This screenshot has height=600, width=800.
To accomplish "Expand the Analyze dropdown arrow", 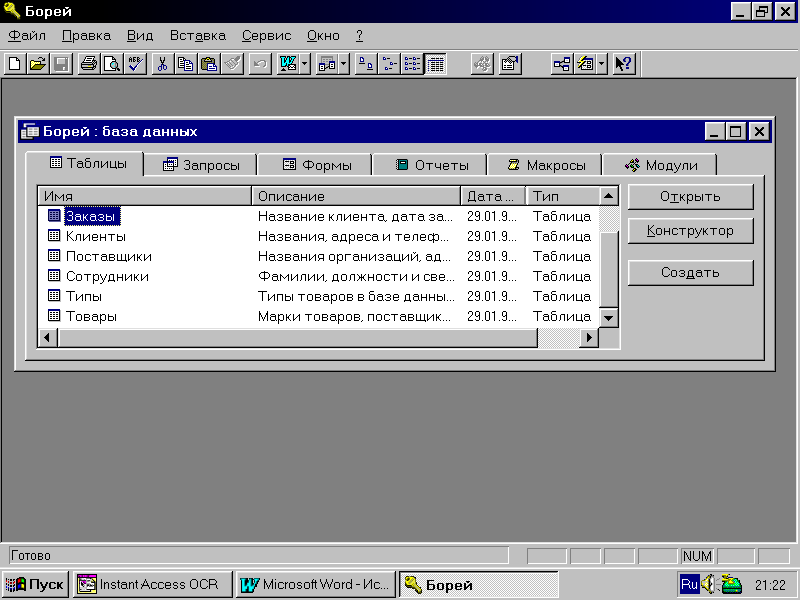I will (344, 64).
